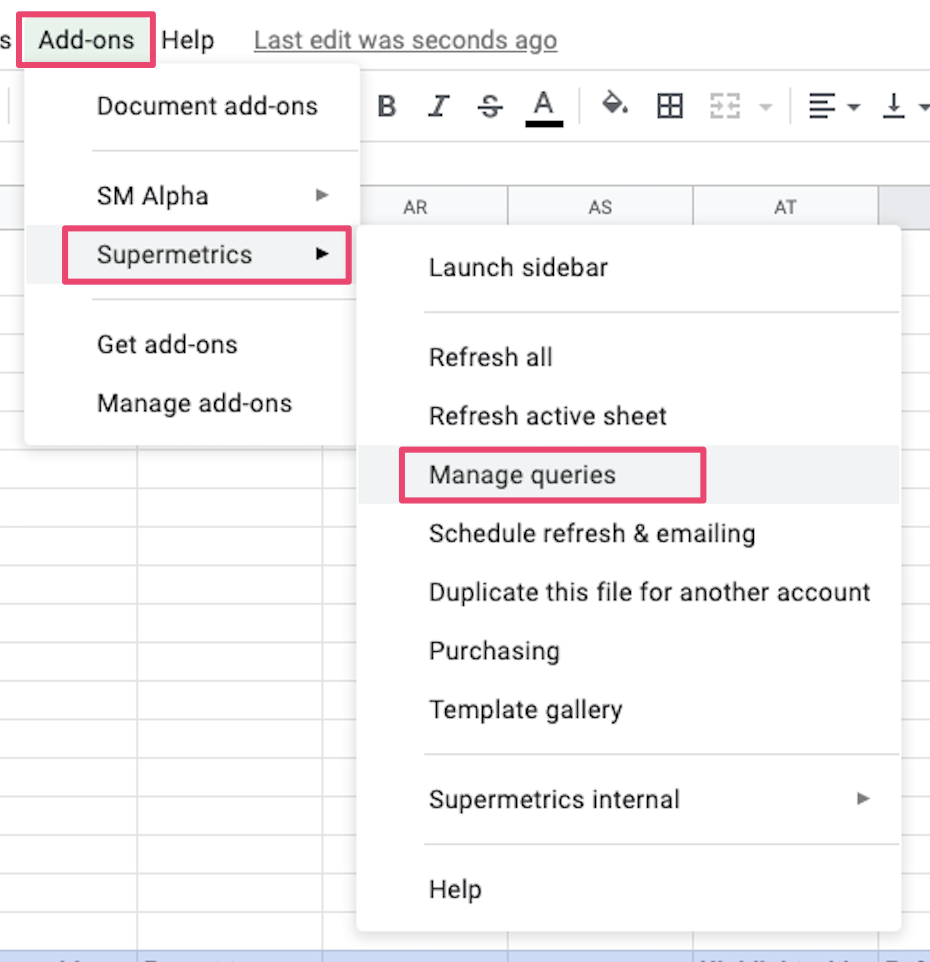Choose Get add-ons

point(191,344)
